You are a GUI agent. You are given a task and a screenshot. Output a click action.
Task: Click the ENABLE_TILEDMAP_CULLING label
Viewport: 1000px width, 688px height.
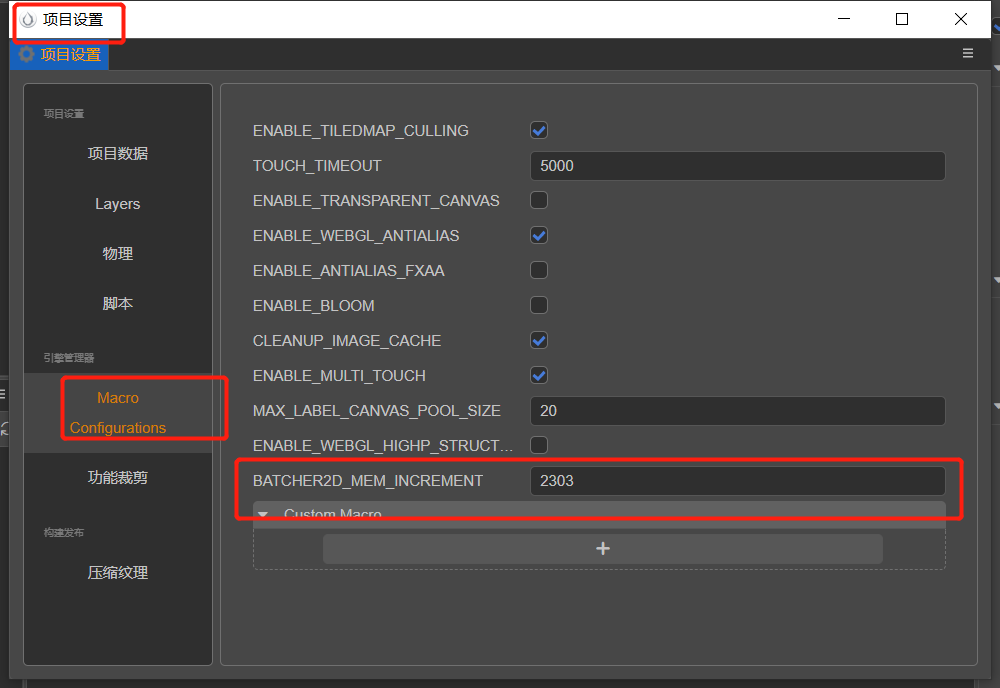coord(360,131)
